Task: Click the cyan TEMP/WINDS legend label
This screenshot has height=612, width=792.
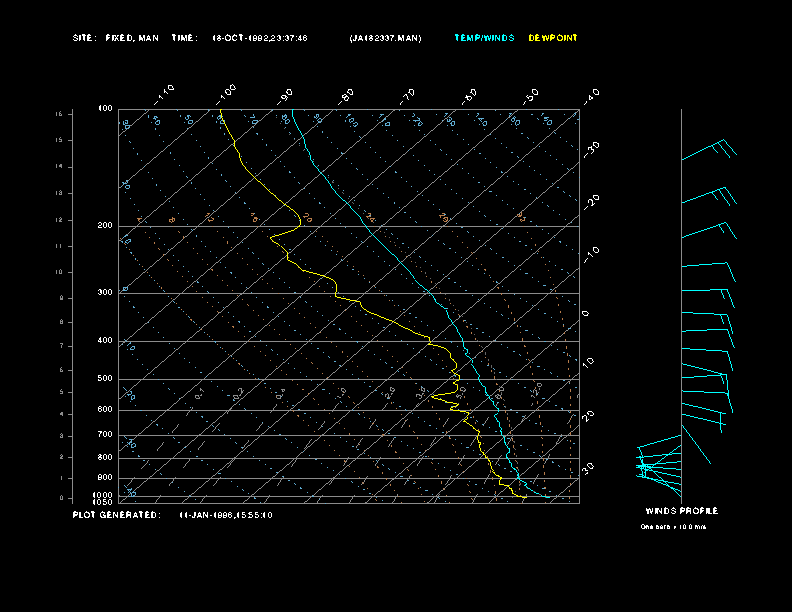Action: pos(484,38)
